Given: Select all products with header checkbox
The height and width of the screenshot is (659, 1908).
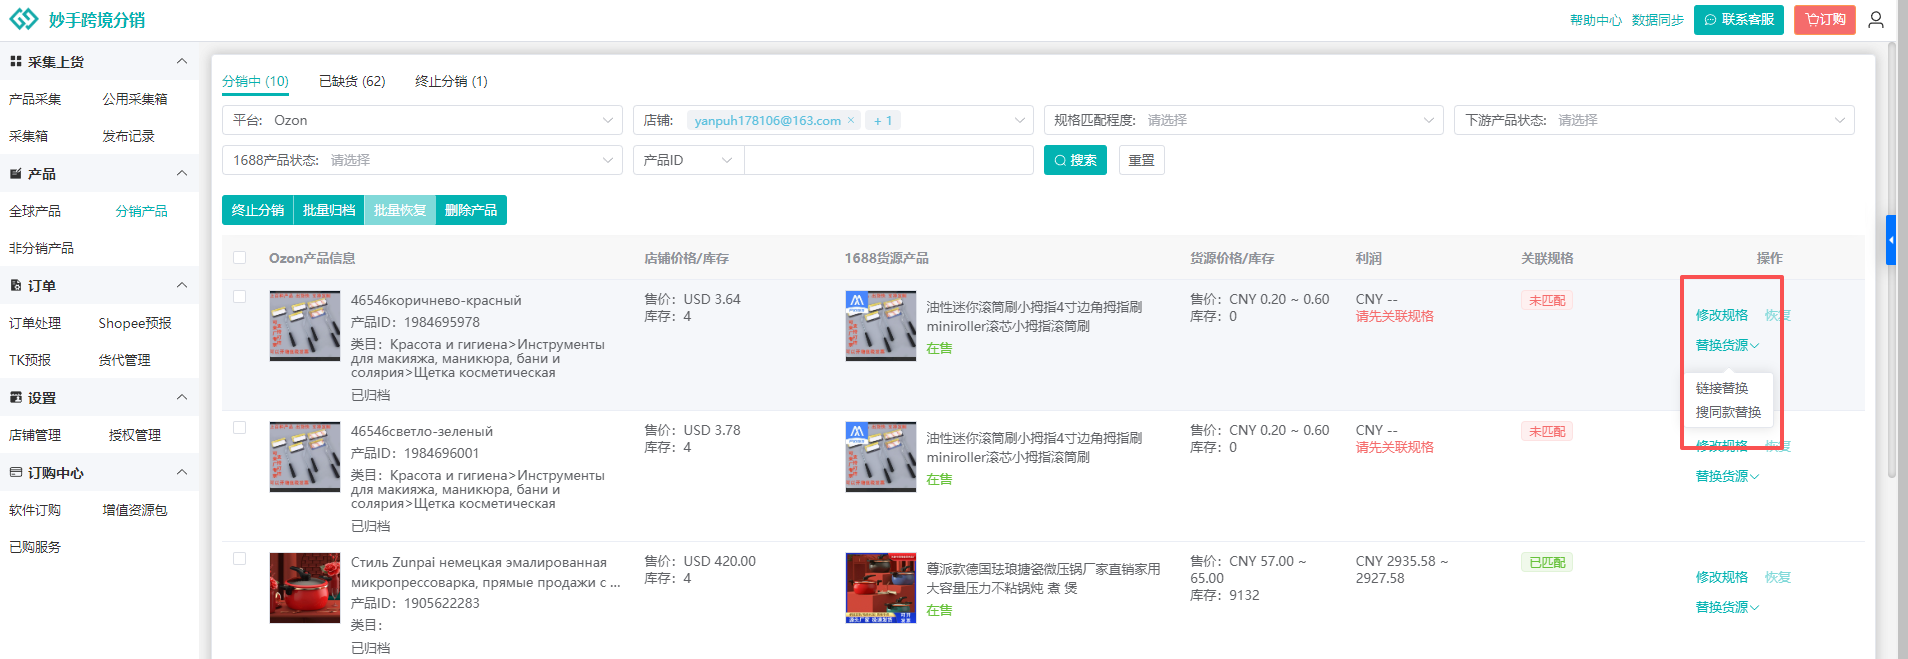Looking at the screenshot, I should pos(240,258).
